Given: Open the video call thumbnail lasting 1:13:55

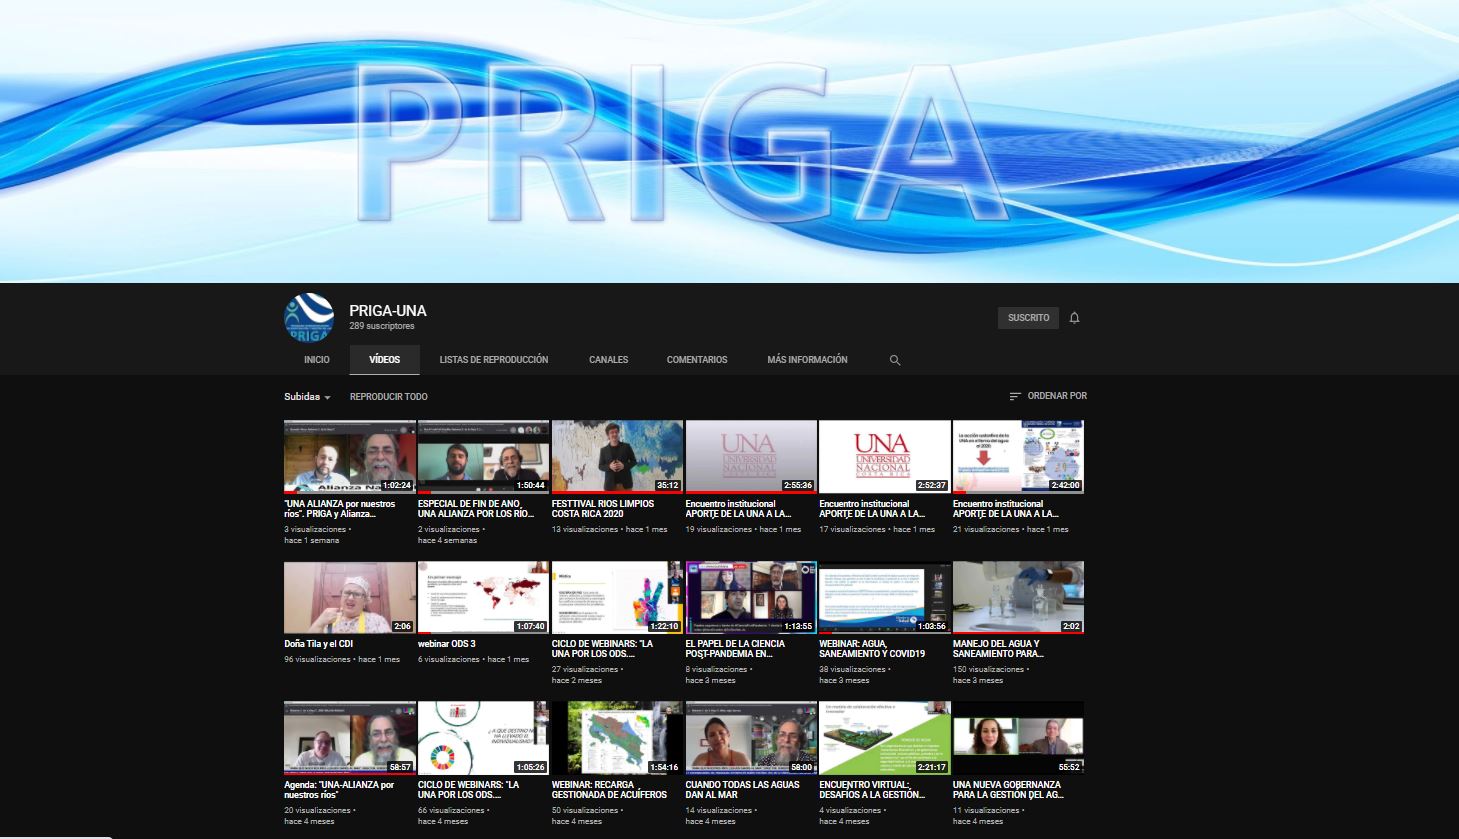Looking at the screenshot, I should (x=751, y=597).
